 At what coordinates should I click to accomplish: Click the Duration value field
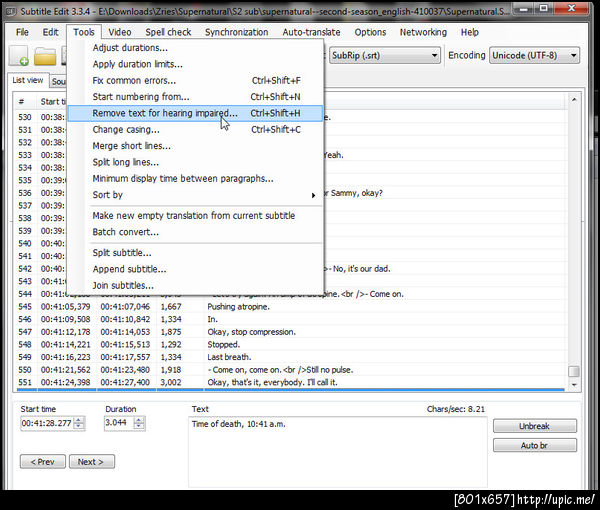pos(118,423)
